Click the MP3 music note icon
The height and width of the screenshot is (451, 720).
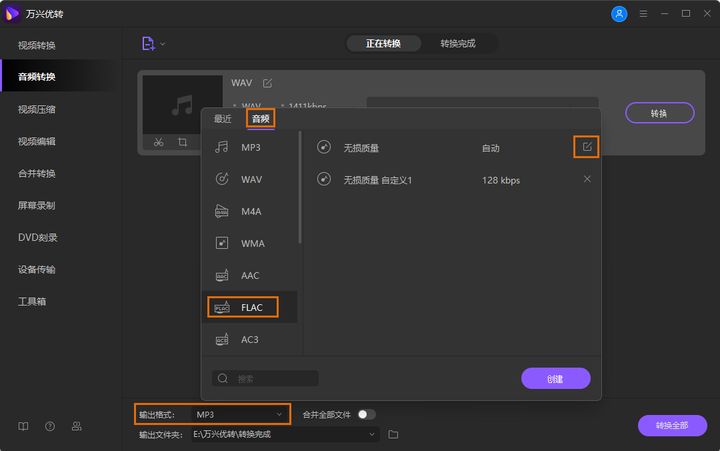[222, 147]
